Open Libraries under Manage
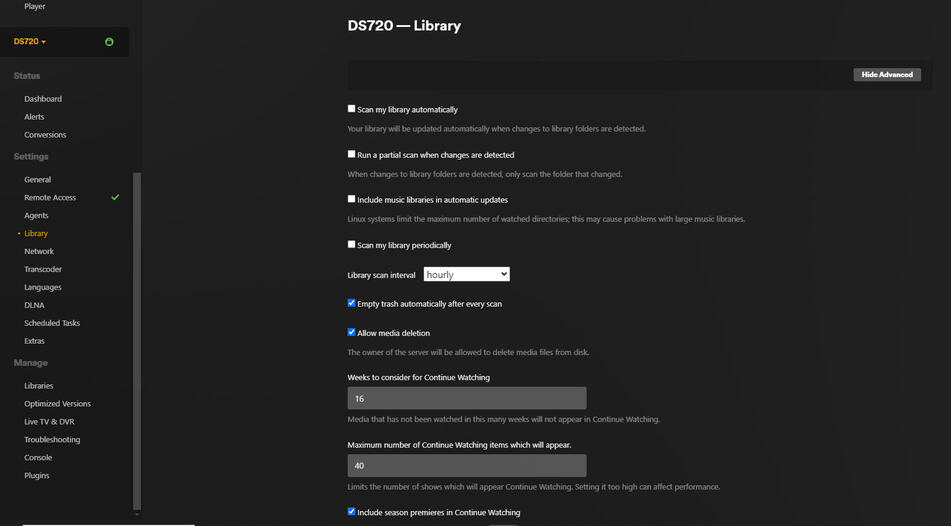Screen dimensions: 951x526 tap(39, 386)
